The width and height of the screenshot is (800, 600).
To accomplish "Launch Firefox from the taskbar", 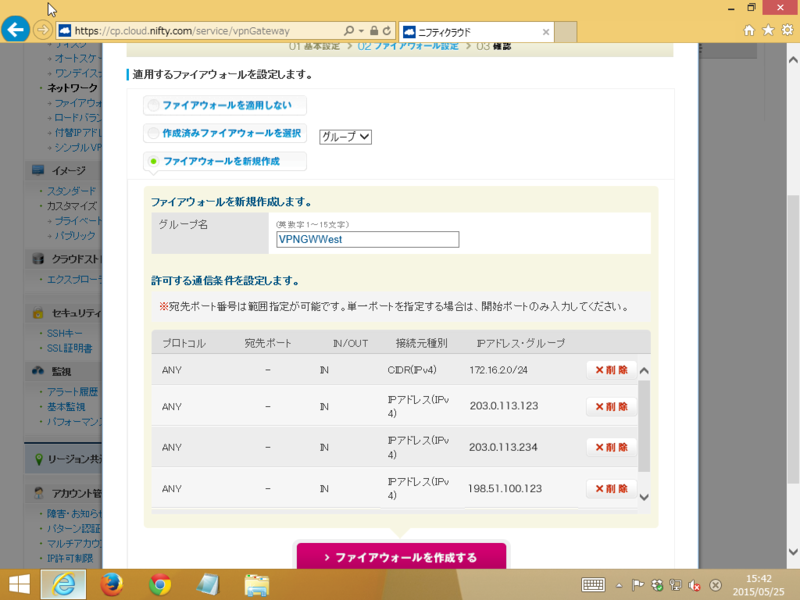I will (x=110, y=583).
